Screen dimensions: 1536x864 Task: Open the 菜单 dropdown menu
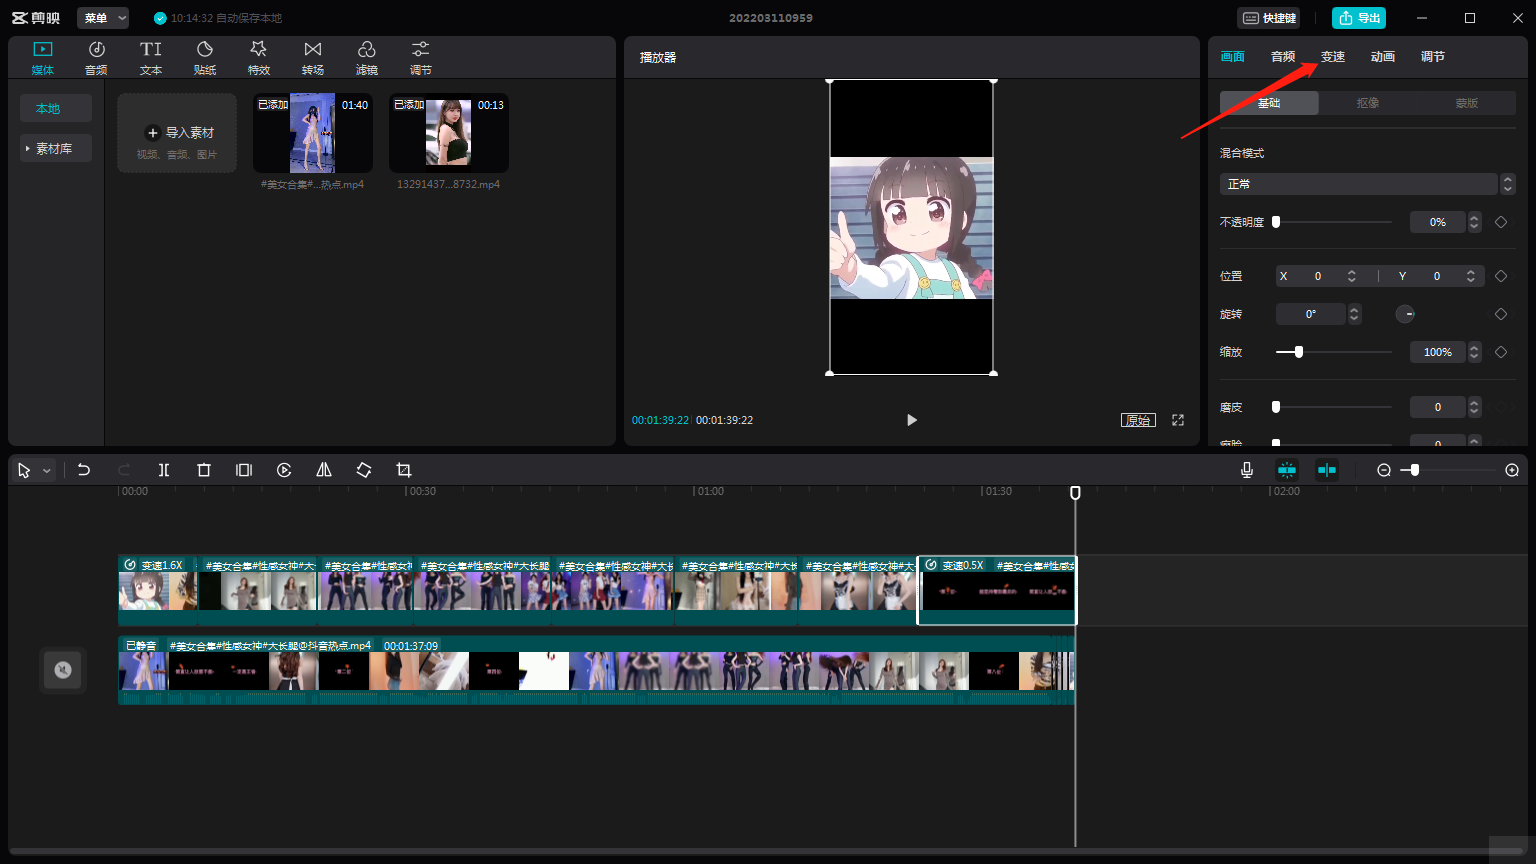(x=103, y=18)
